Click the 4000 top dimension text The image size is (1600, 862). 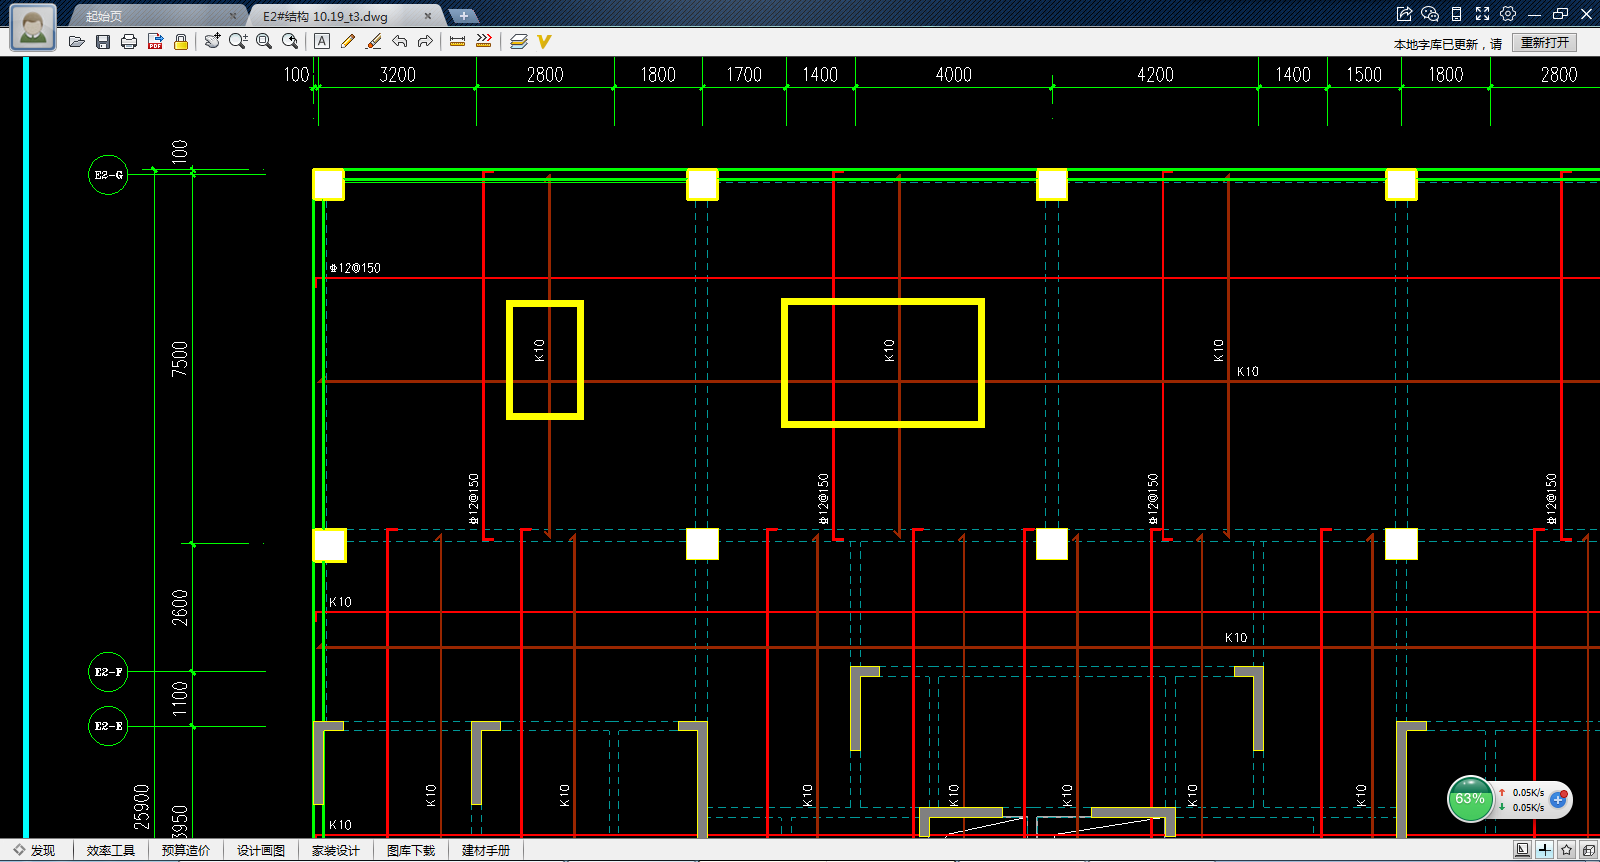point(953,75)
